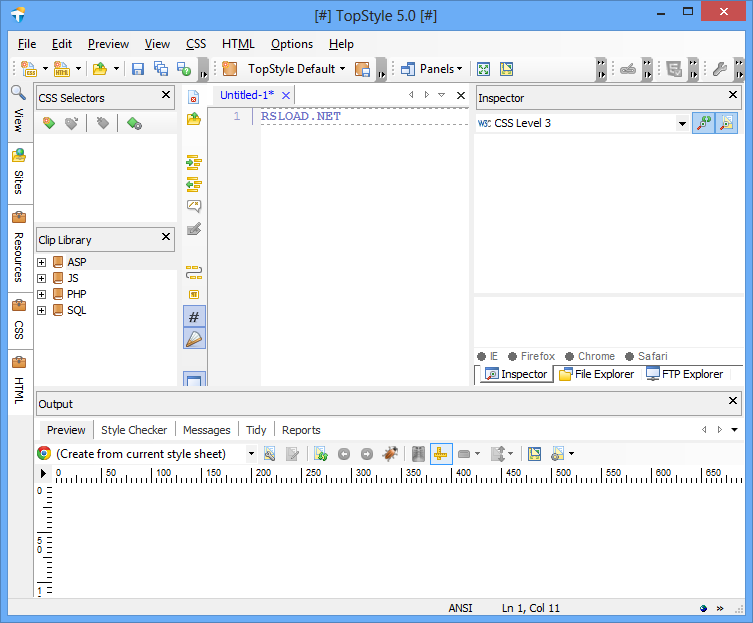753x623 pixels.
Task: Click the undock preview icon in Output toolbar
Action: tap(534, 453)
